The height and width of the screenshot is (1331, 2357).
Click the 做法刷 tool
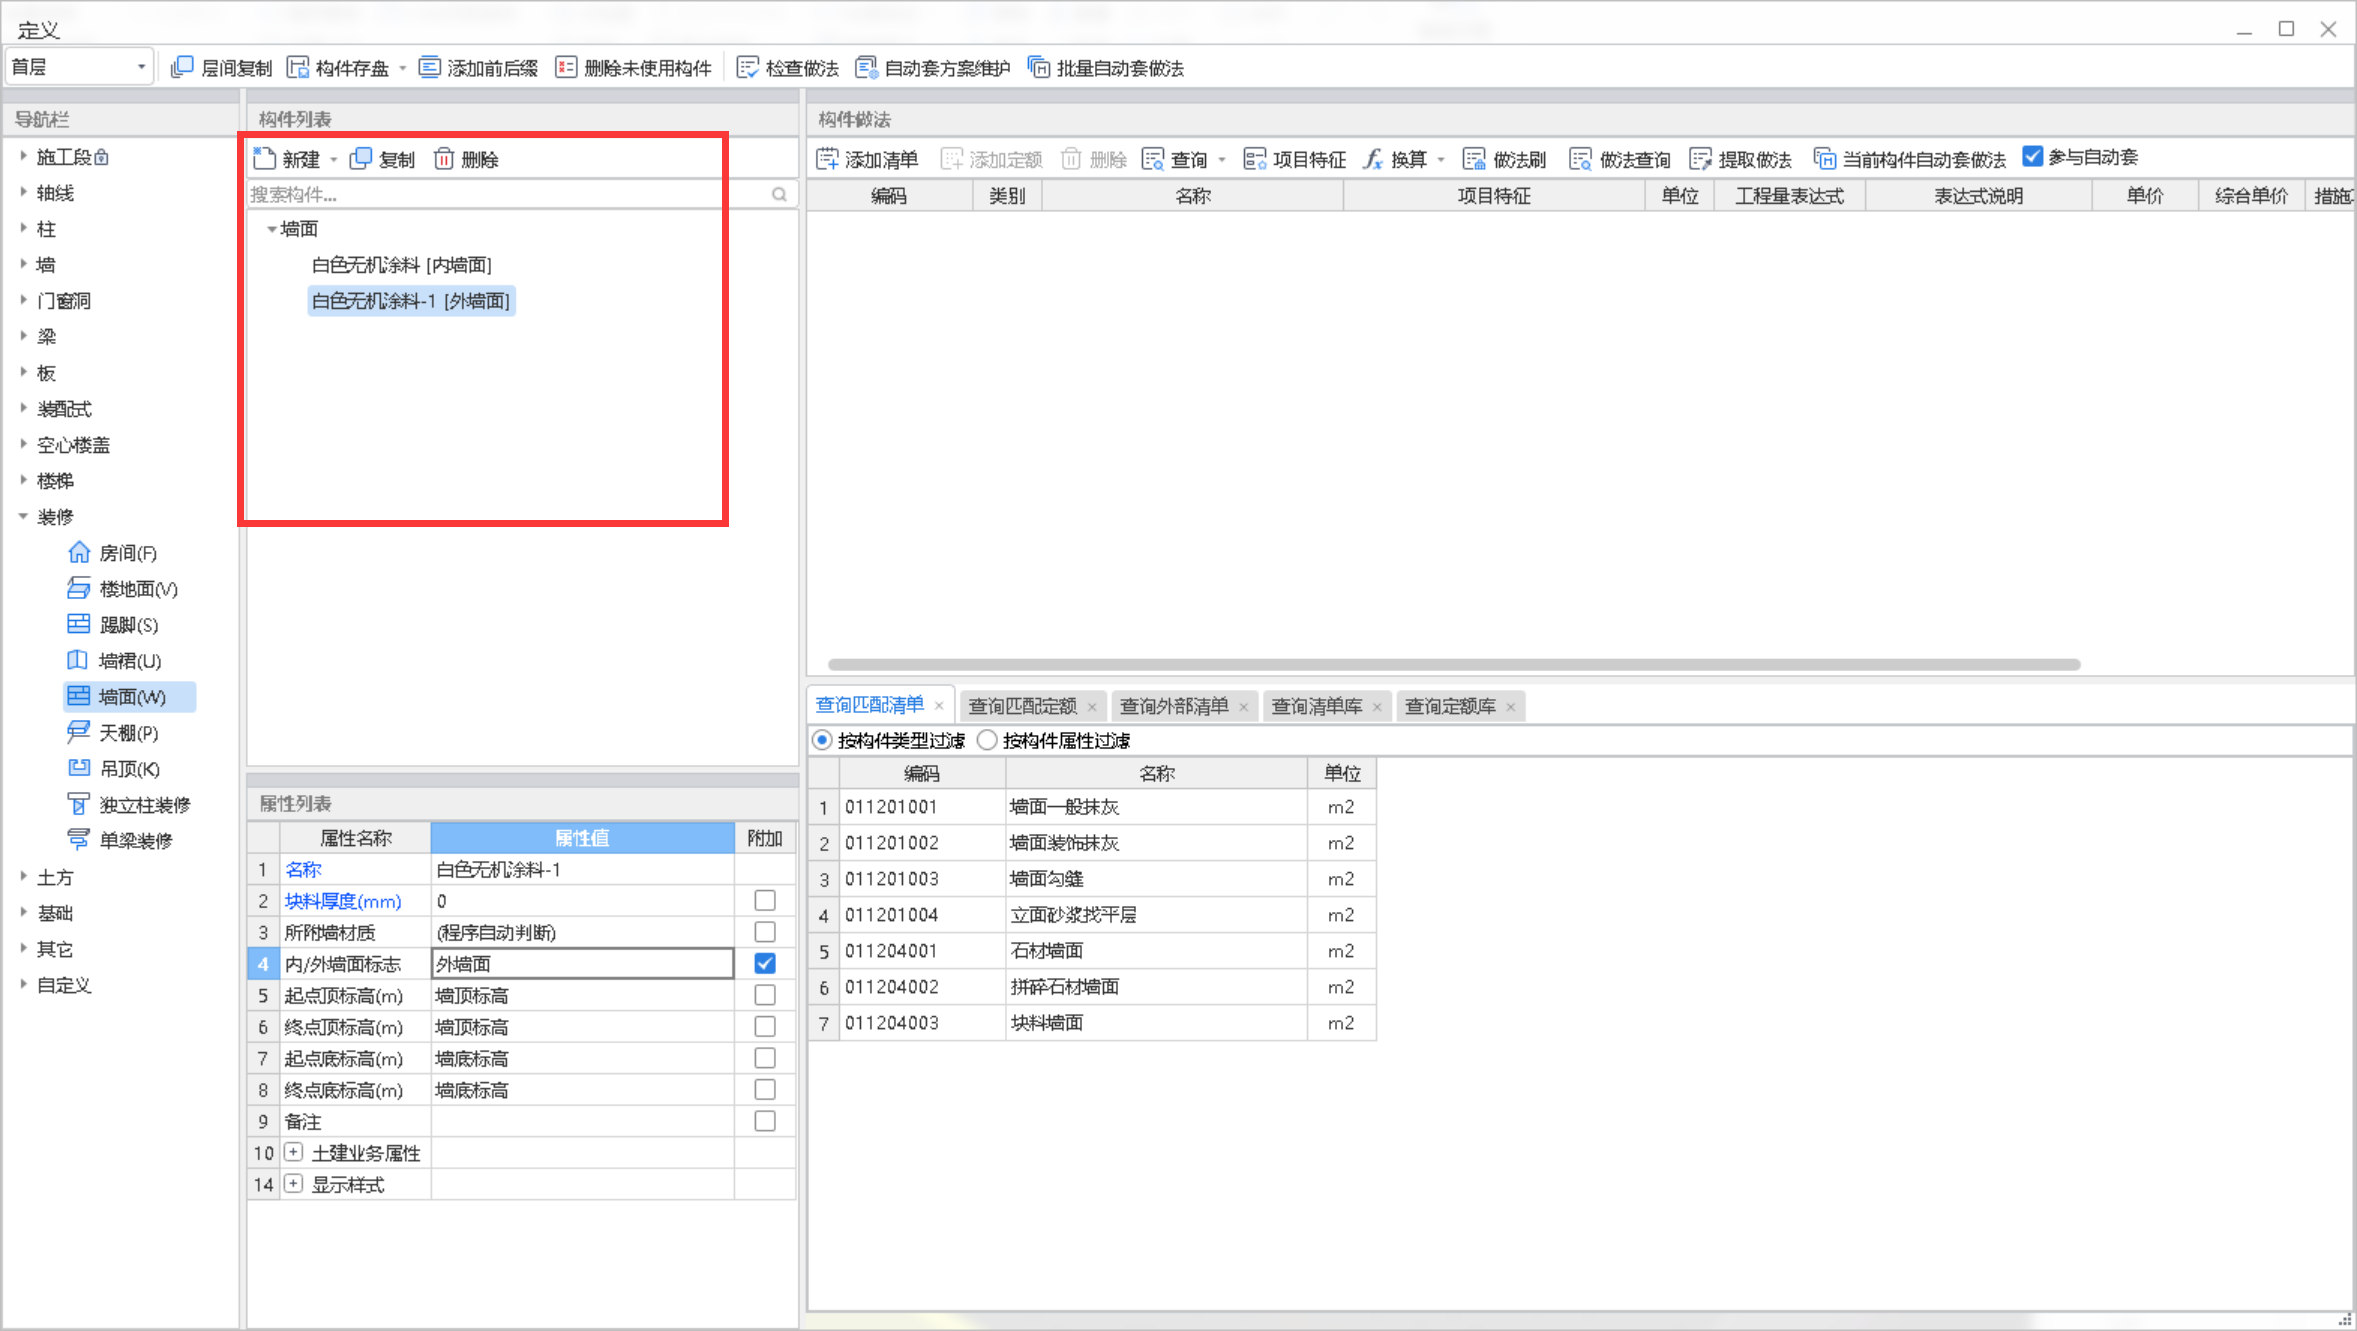point(1505,159)
